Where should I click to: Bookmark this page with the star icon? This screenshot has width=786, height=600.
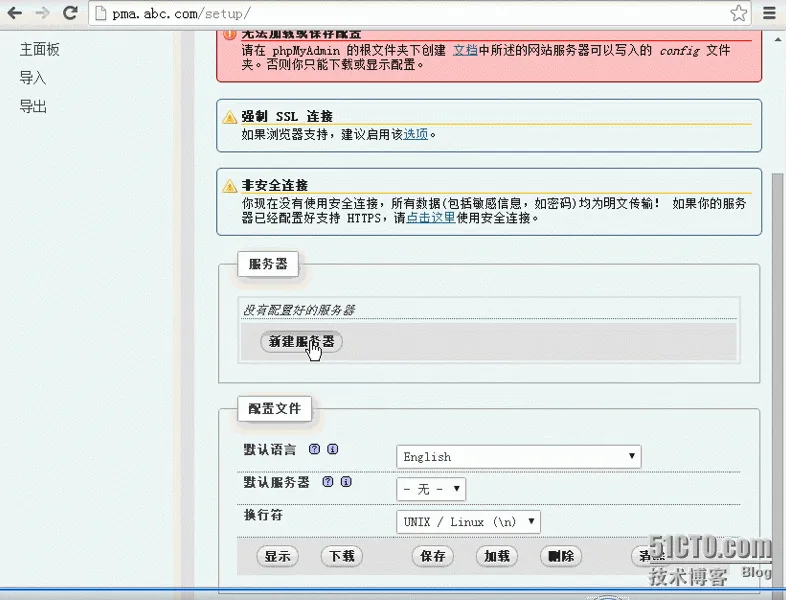click(x=738, y=13)
